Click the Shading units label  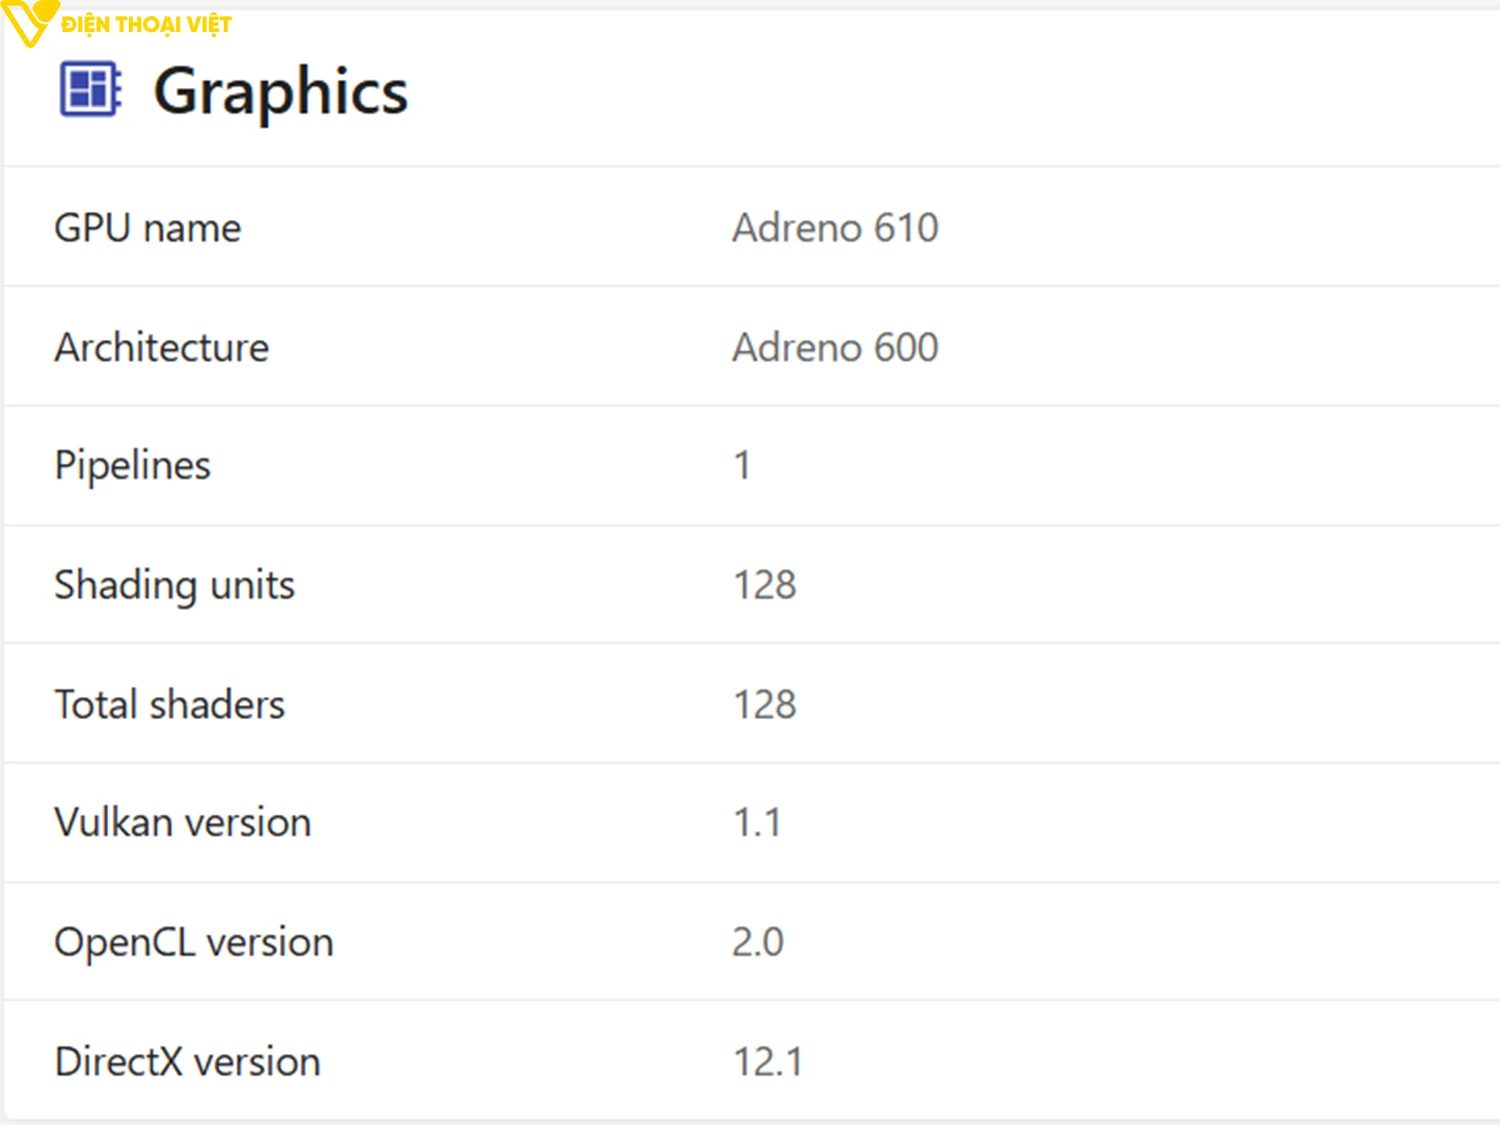(x=175, y=585)
